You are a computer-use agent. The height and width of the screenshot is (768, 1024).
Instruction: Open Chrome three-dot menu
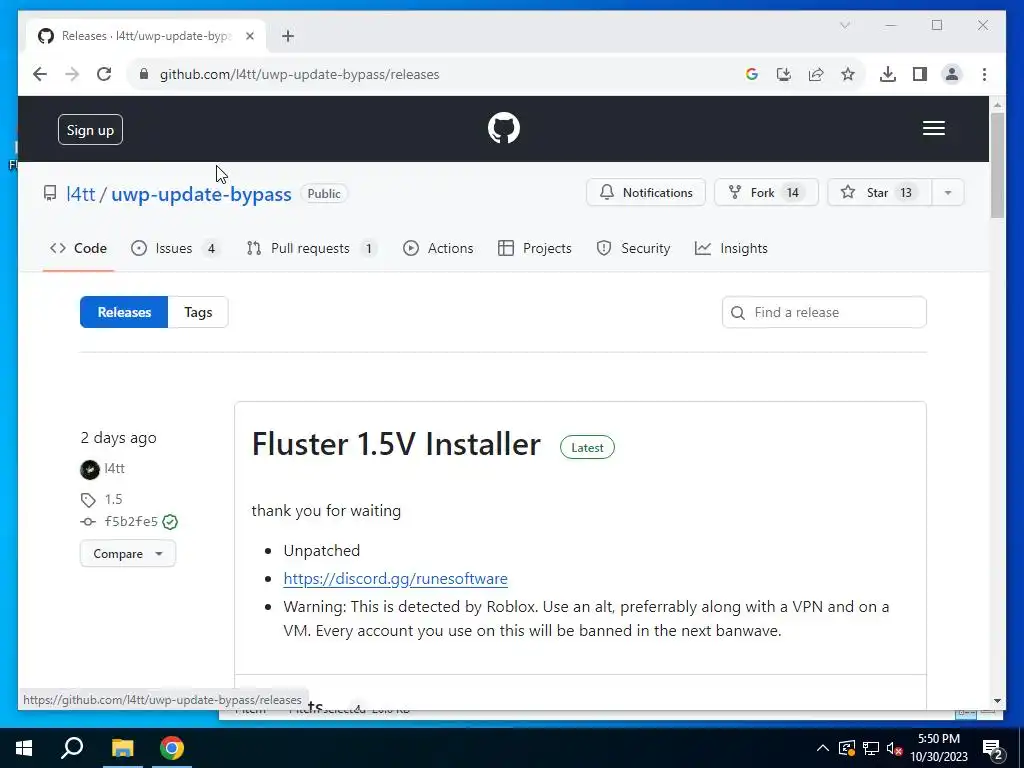pos(984,74)
